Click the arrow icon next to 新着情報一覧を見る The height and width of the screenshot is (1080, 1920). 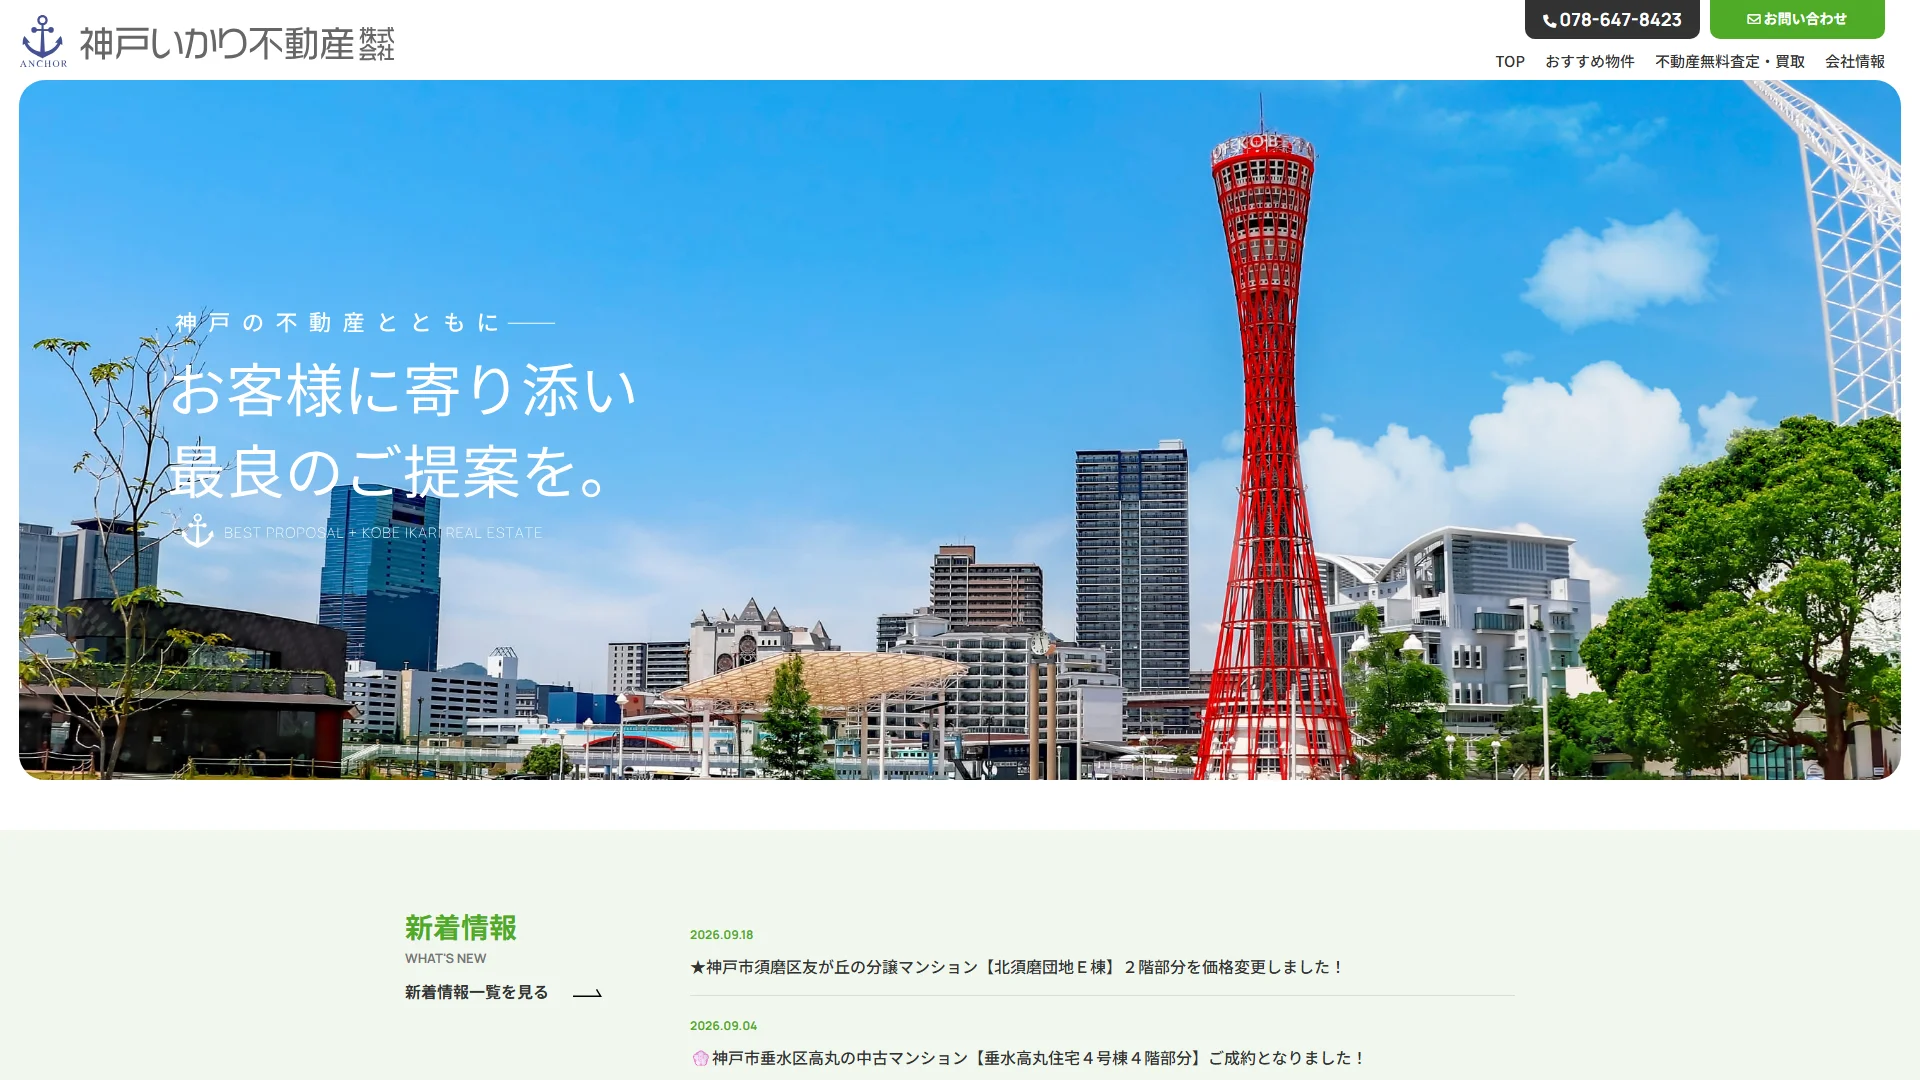tap(587, 993)
